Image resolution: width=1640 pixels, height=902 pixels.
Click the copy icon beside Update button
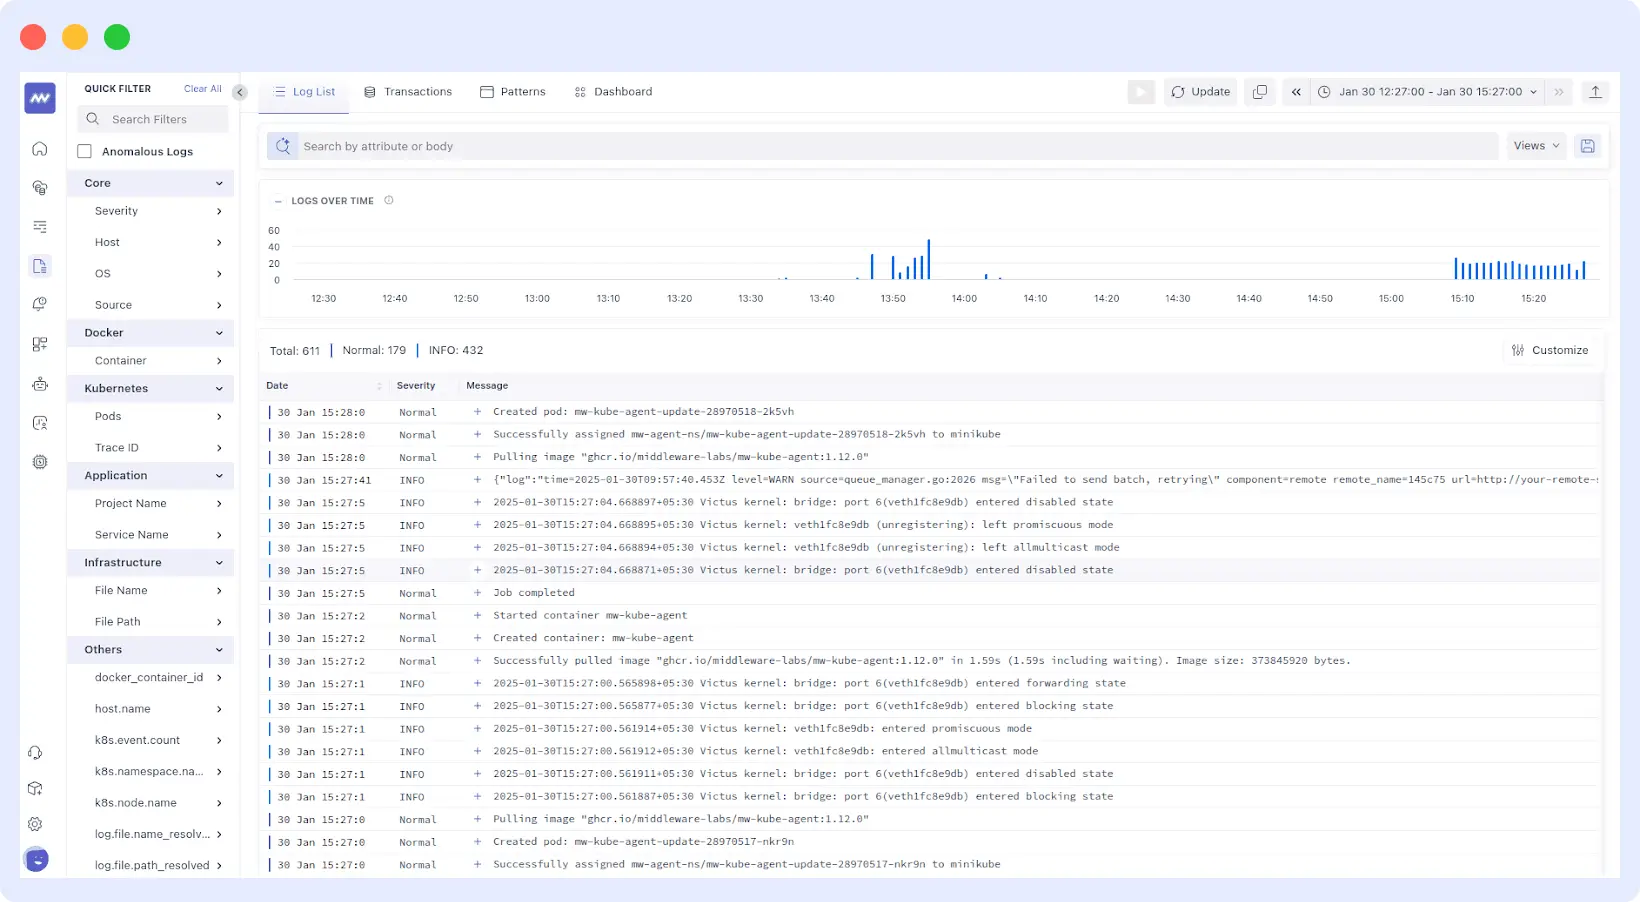coord(1259,91)
